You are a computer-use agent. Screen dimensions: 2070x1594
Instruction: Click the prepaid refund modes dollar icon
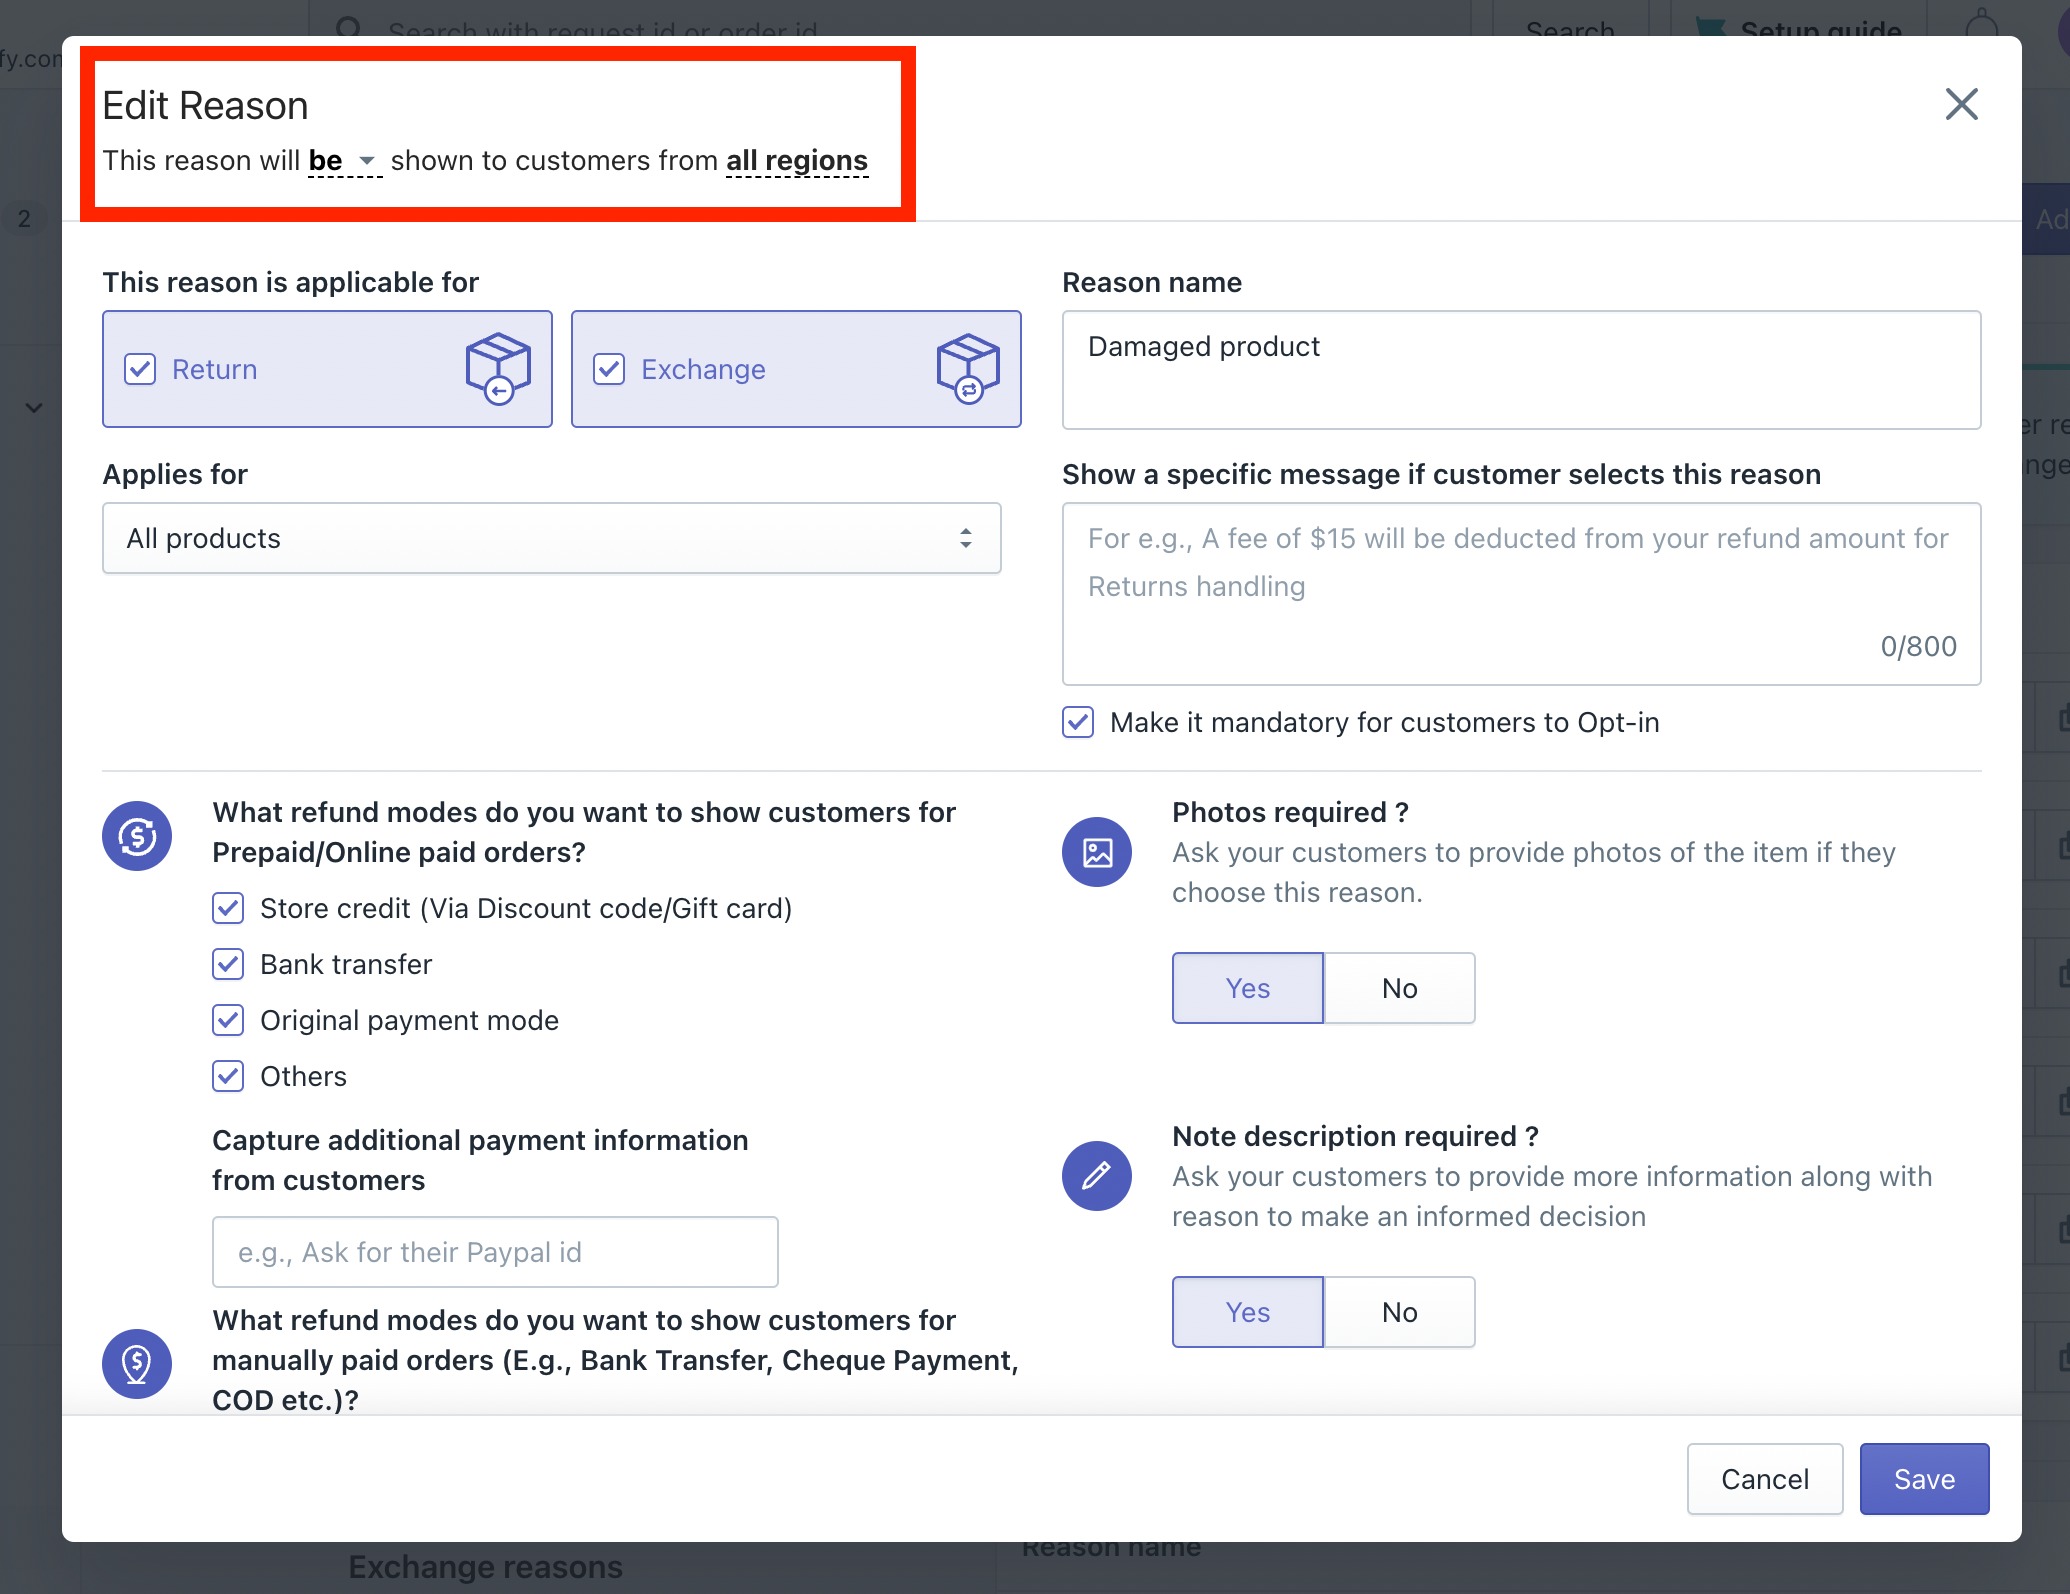point(137,836)
